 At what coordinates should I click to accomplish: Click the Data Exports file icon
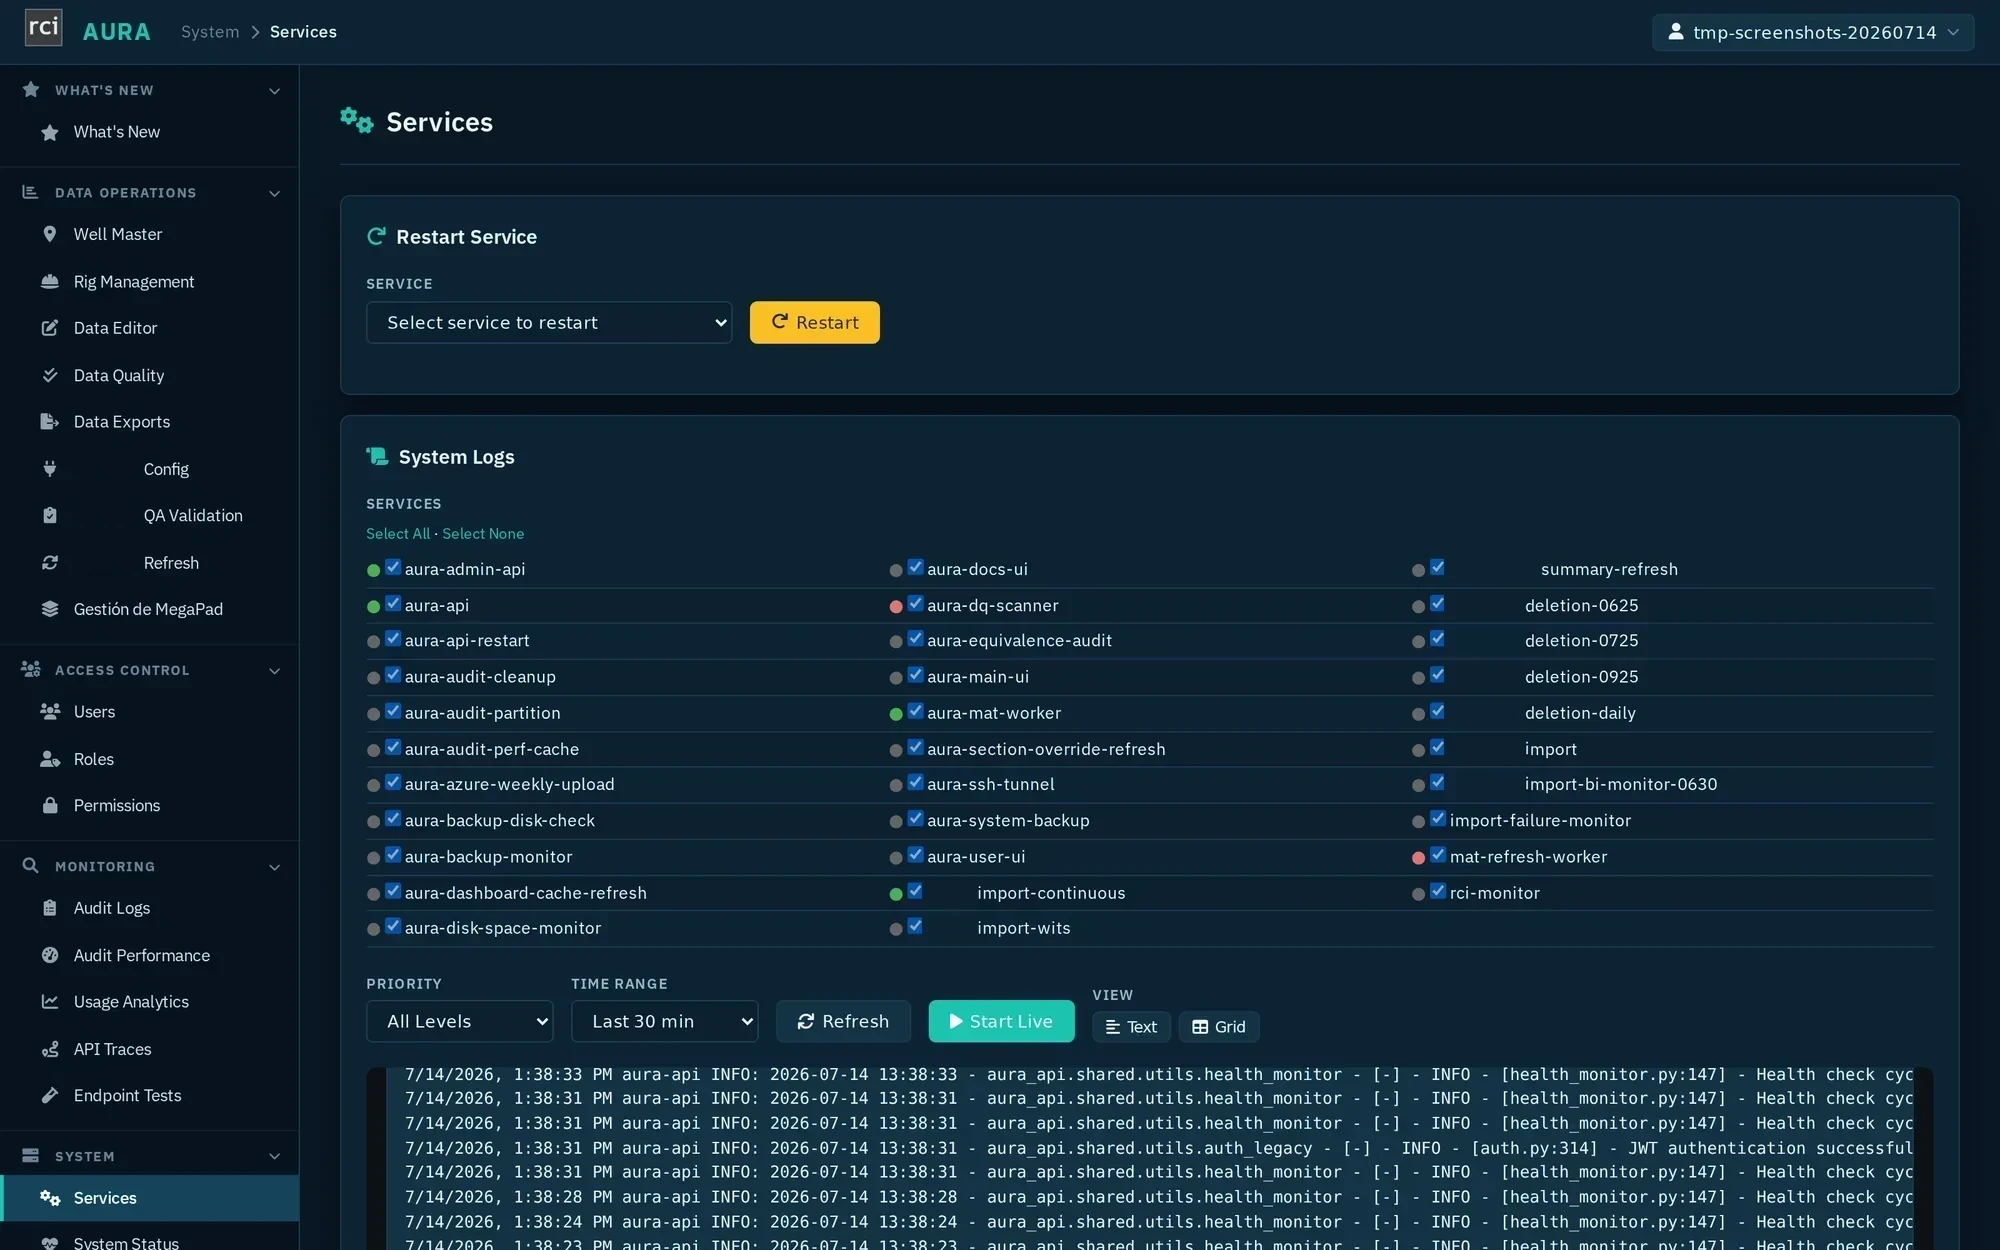click(x=49, y=422)
